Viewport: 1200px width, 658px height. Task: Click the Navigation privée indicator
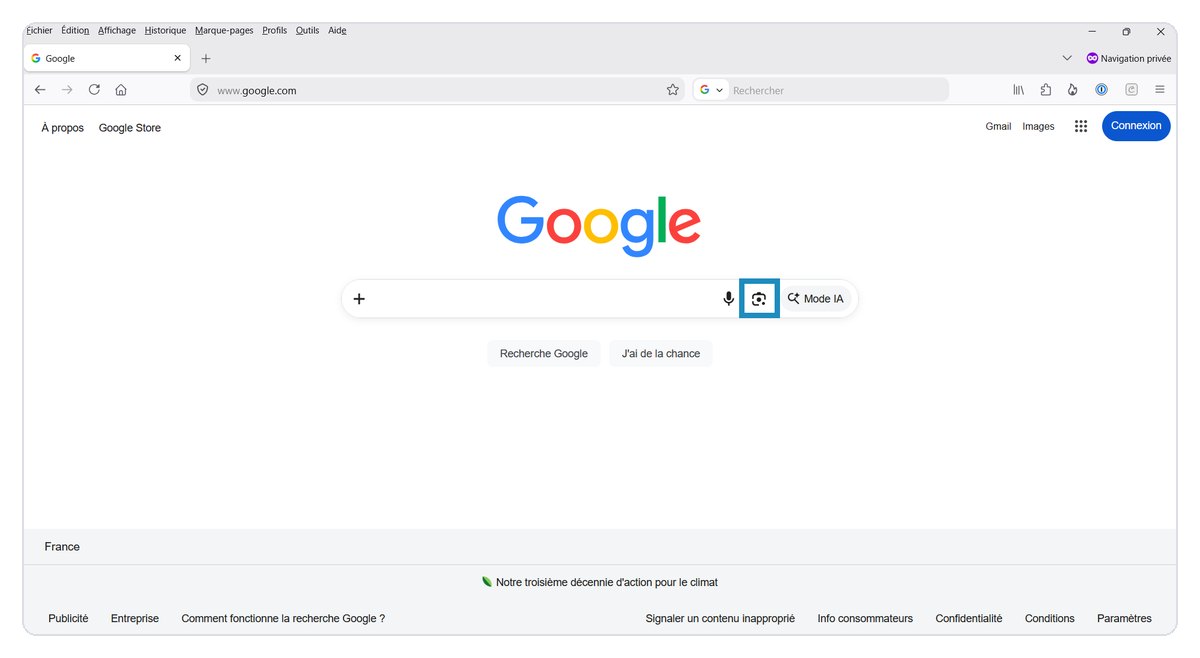1128,58
